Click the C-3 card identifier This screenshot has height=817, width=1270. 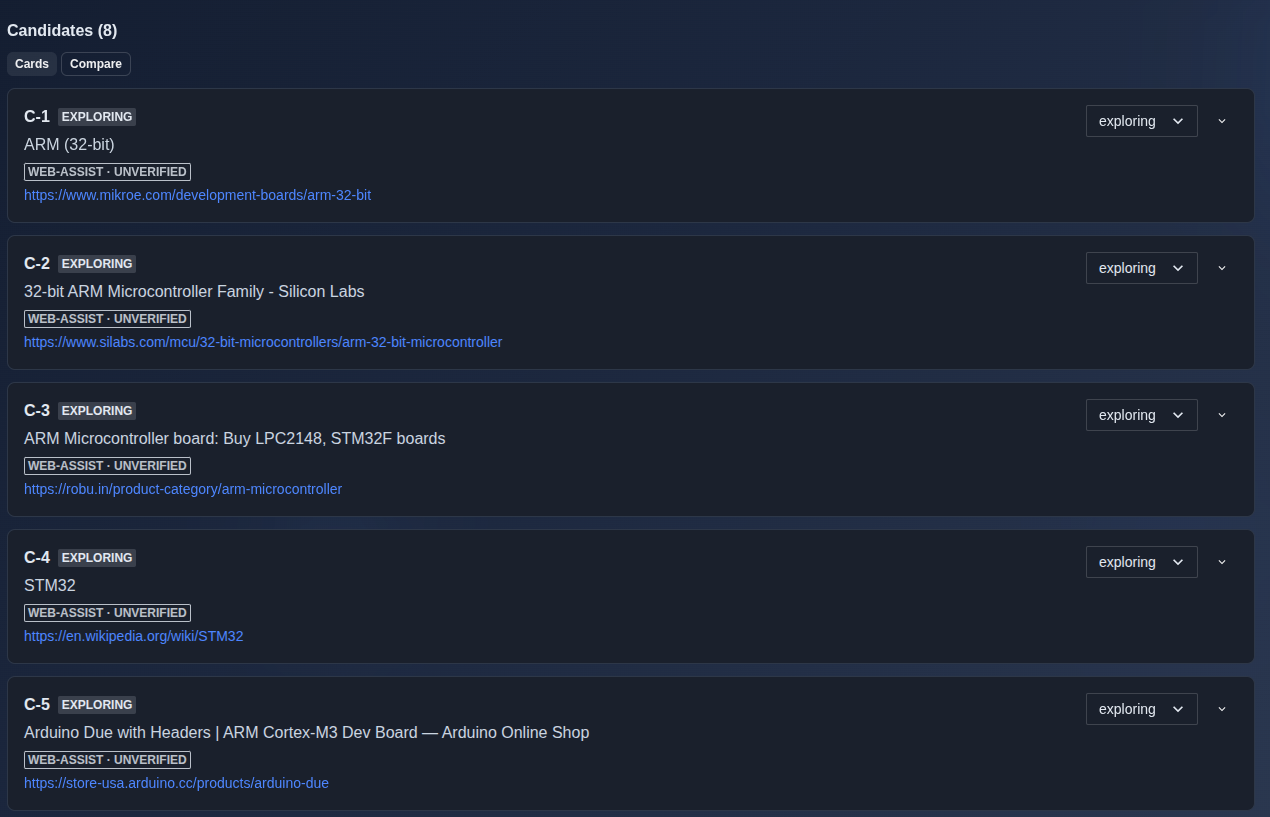pos(37,411)
